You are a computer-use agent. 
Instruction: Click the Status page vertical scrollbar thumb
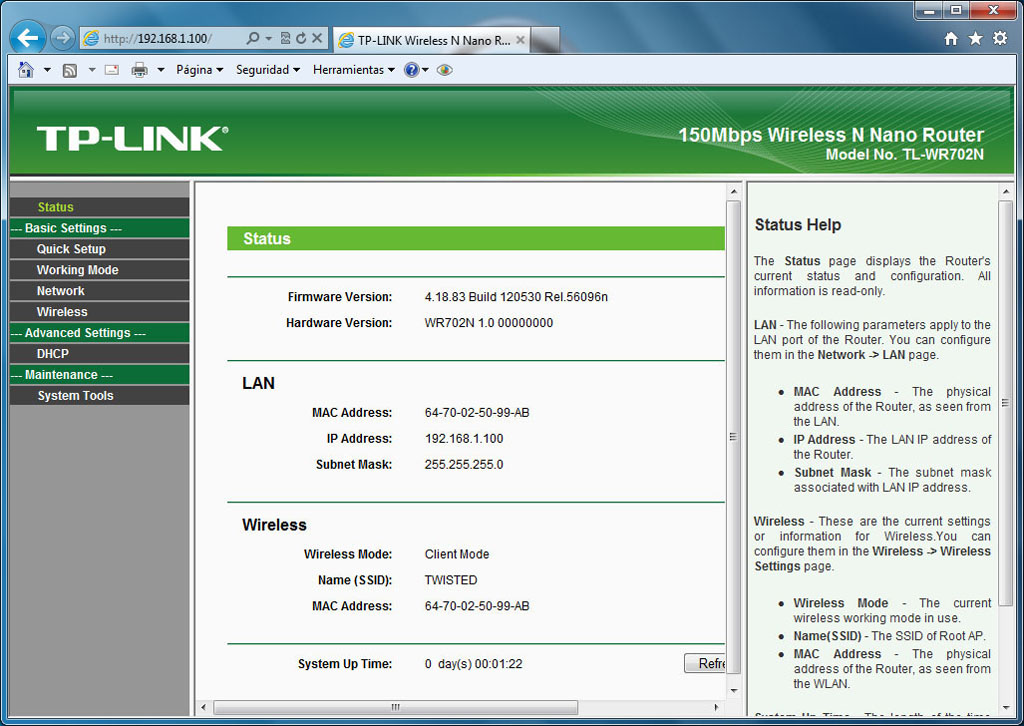(733, 437)
